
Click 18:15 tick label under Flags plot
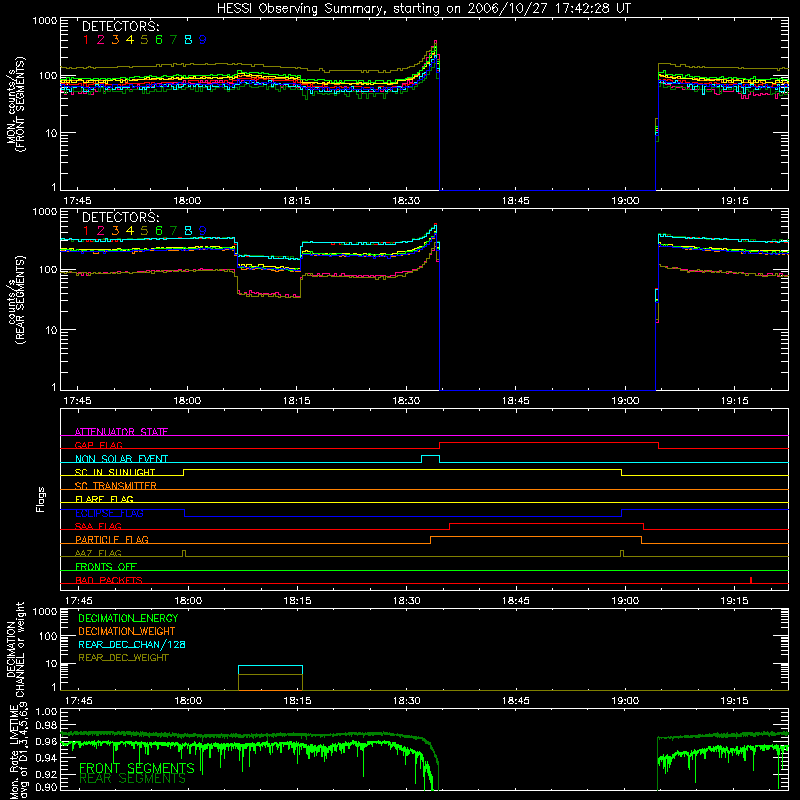pyautogui.click(x=297, y=601)
